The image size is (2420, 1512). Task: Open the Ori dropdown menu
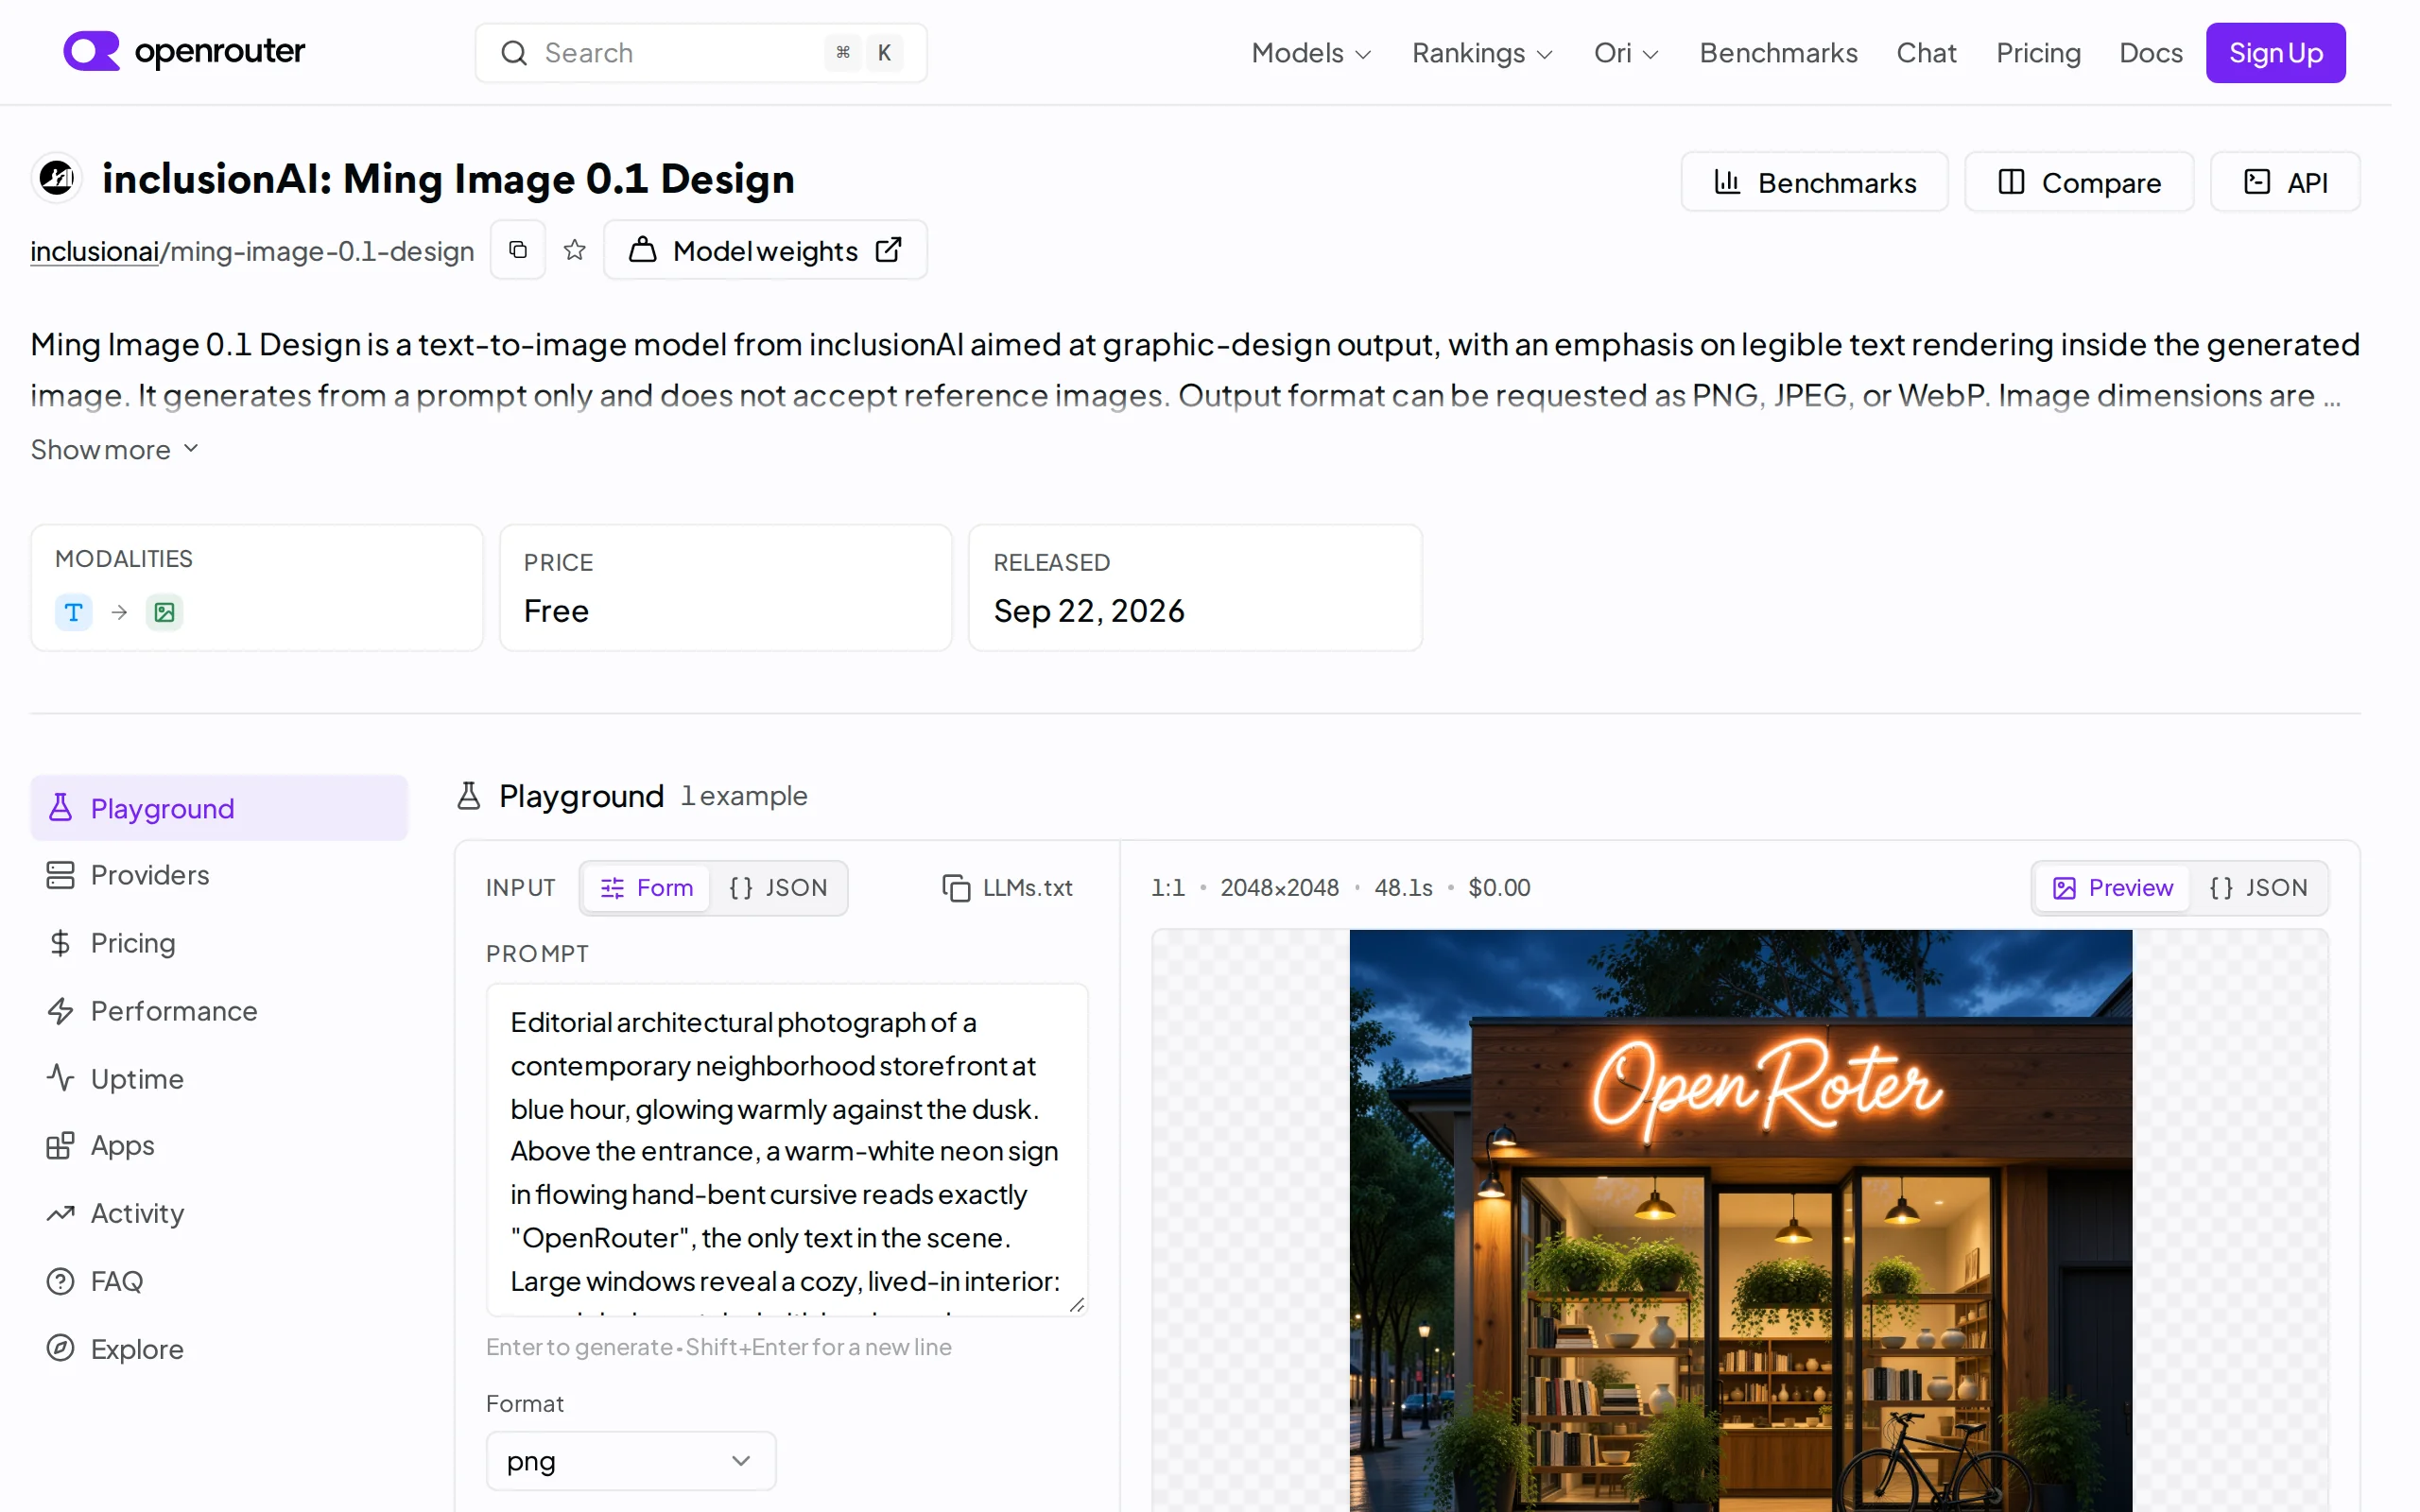[1626, 53]
